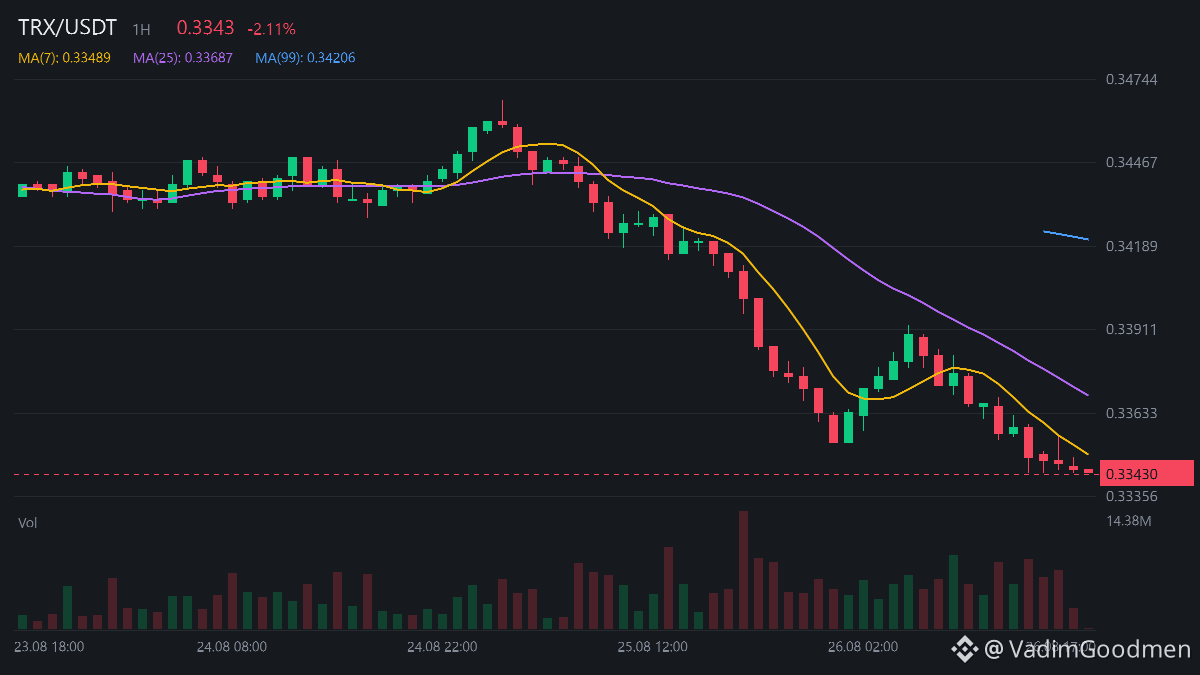Click the 0.34744 price axis label
This screenshot has width=1200, height=675.
1131,79
